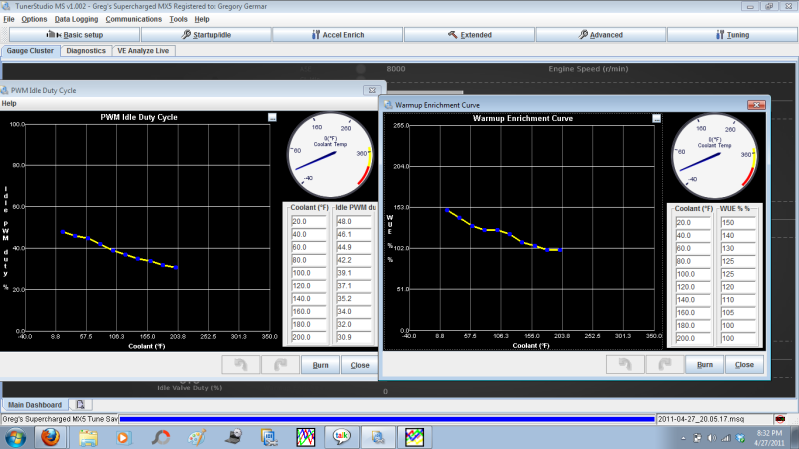Select Idle PWM field showing 48.0

[352, 222]
